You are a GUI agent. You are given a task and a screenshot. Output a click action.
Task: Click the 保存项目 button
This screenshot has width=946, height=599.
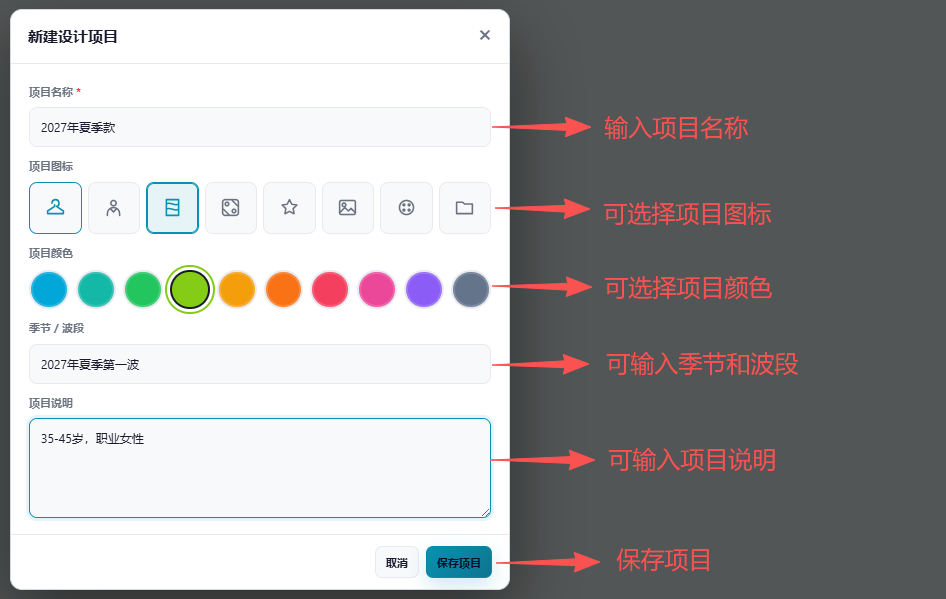(x=459, y=562)
